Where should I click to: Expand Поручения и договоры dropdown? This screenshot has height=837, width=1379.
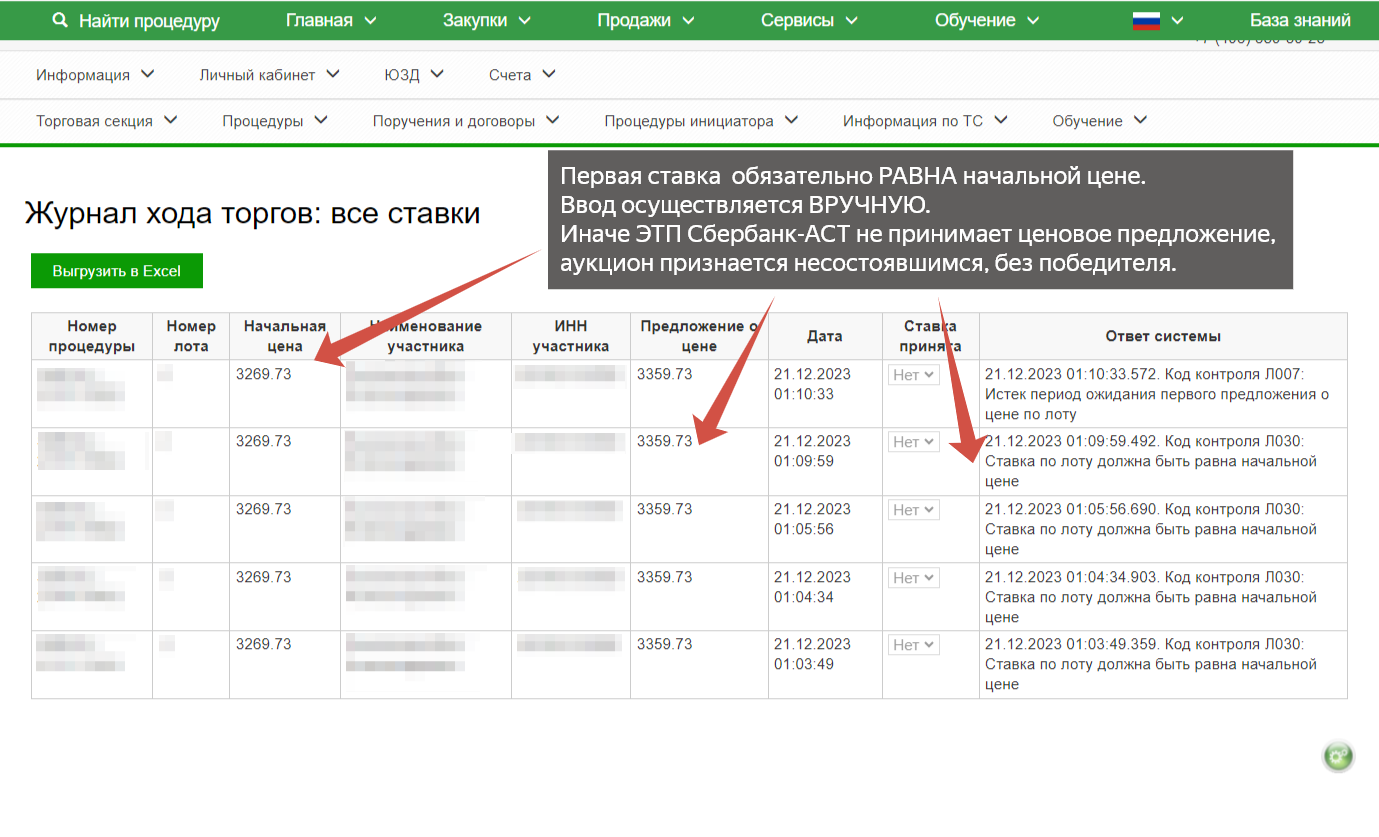click(466, 121)
